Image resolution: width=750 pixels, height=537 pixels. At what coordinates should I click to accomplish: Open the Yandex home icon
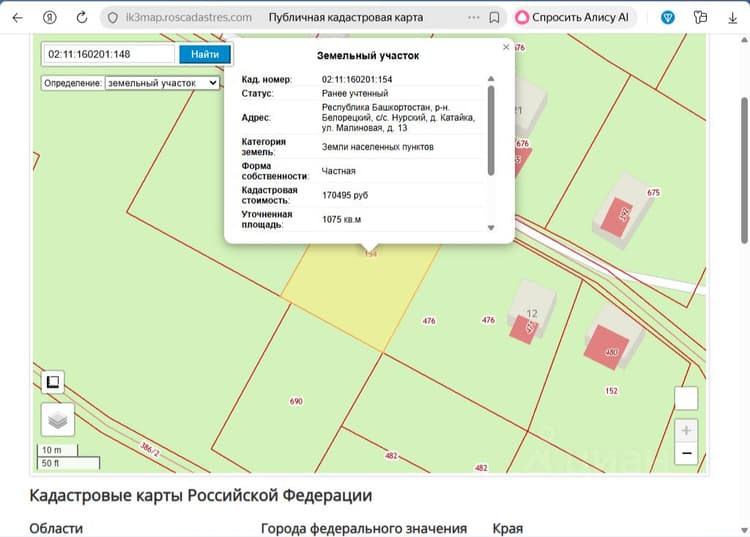(x=50, y=18)
